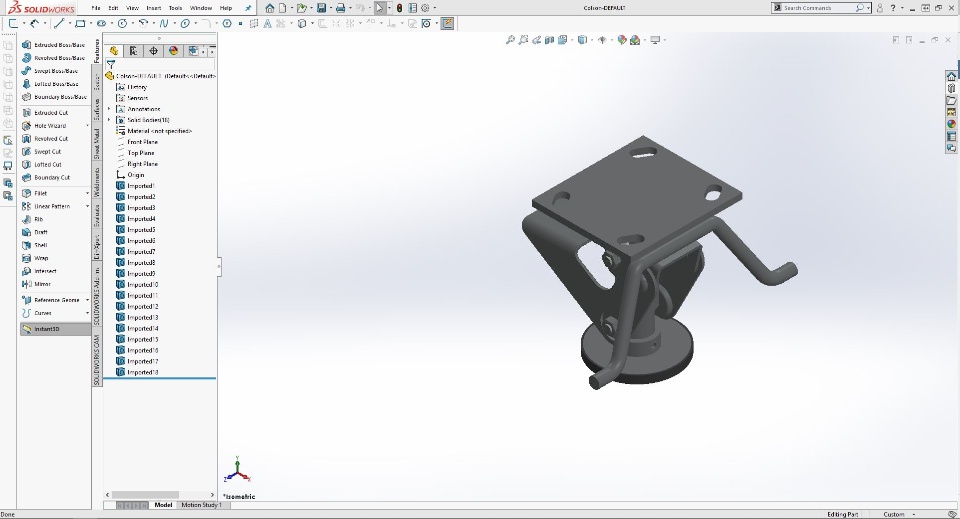Screen dimensions: 960x519
Task: Select the Swept Cut tool
Action: click(x=42, y=151)
